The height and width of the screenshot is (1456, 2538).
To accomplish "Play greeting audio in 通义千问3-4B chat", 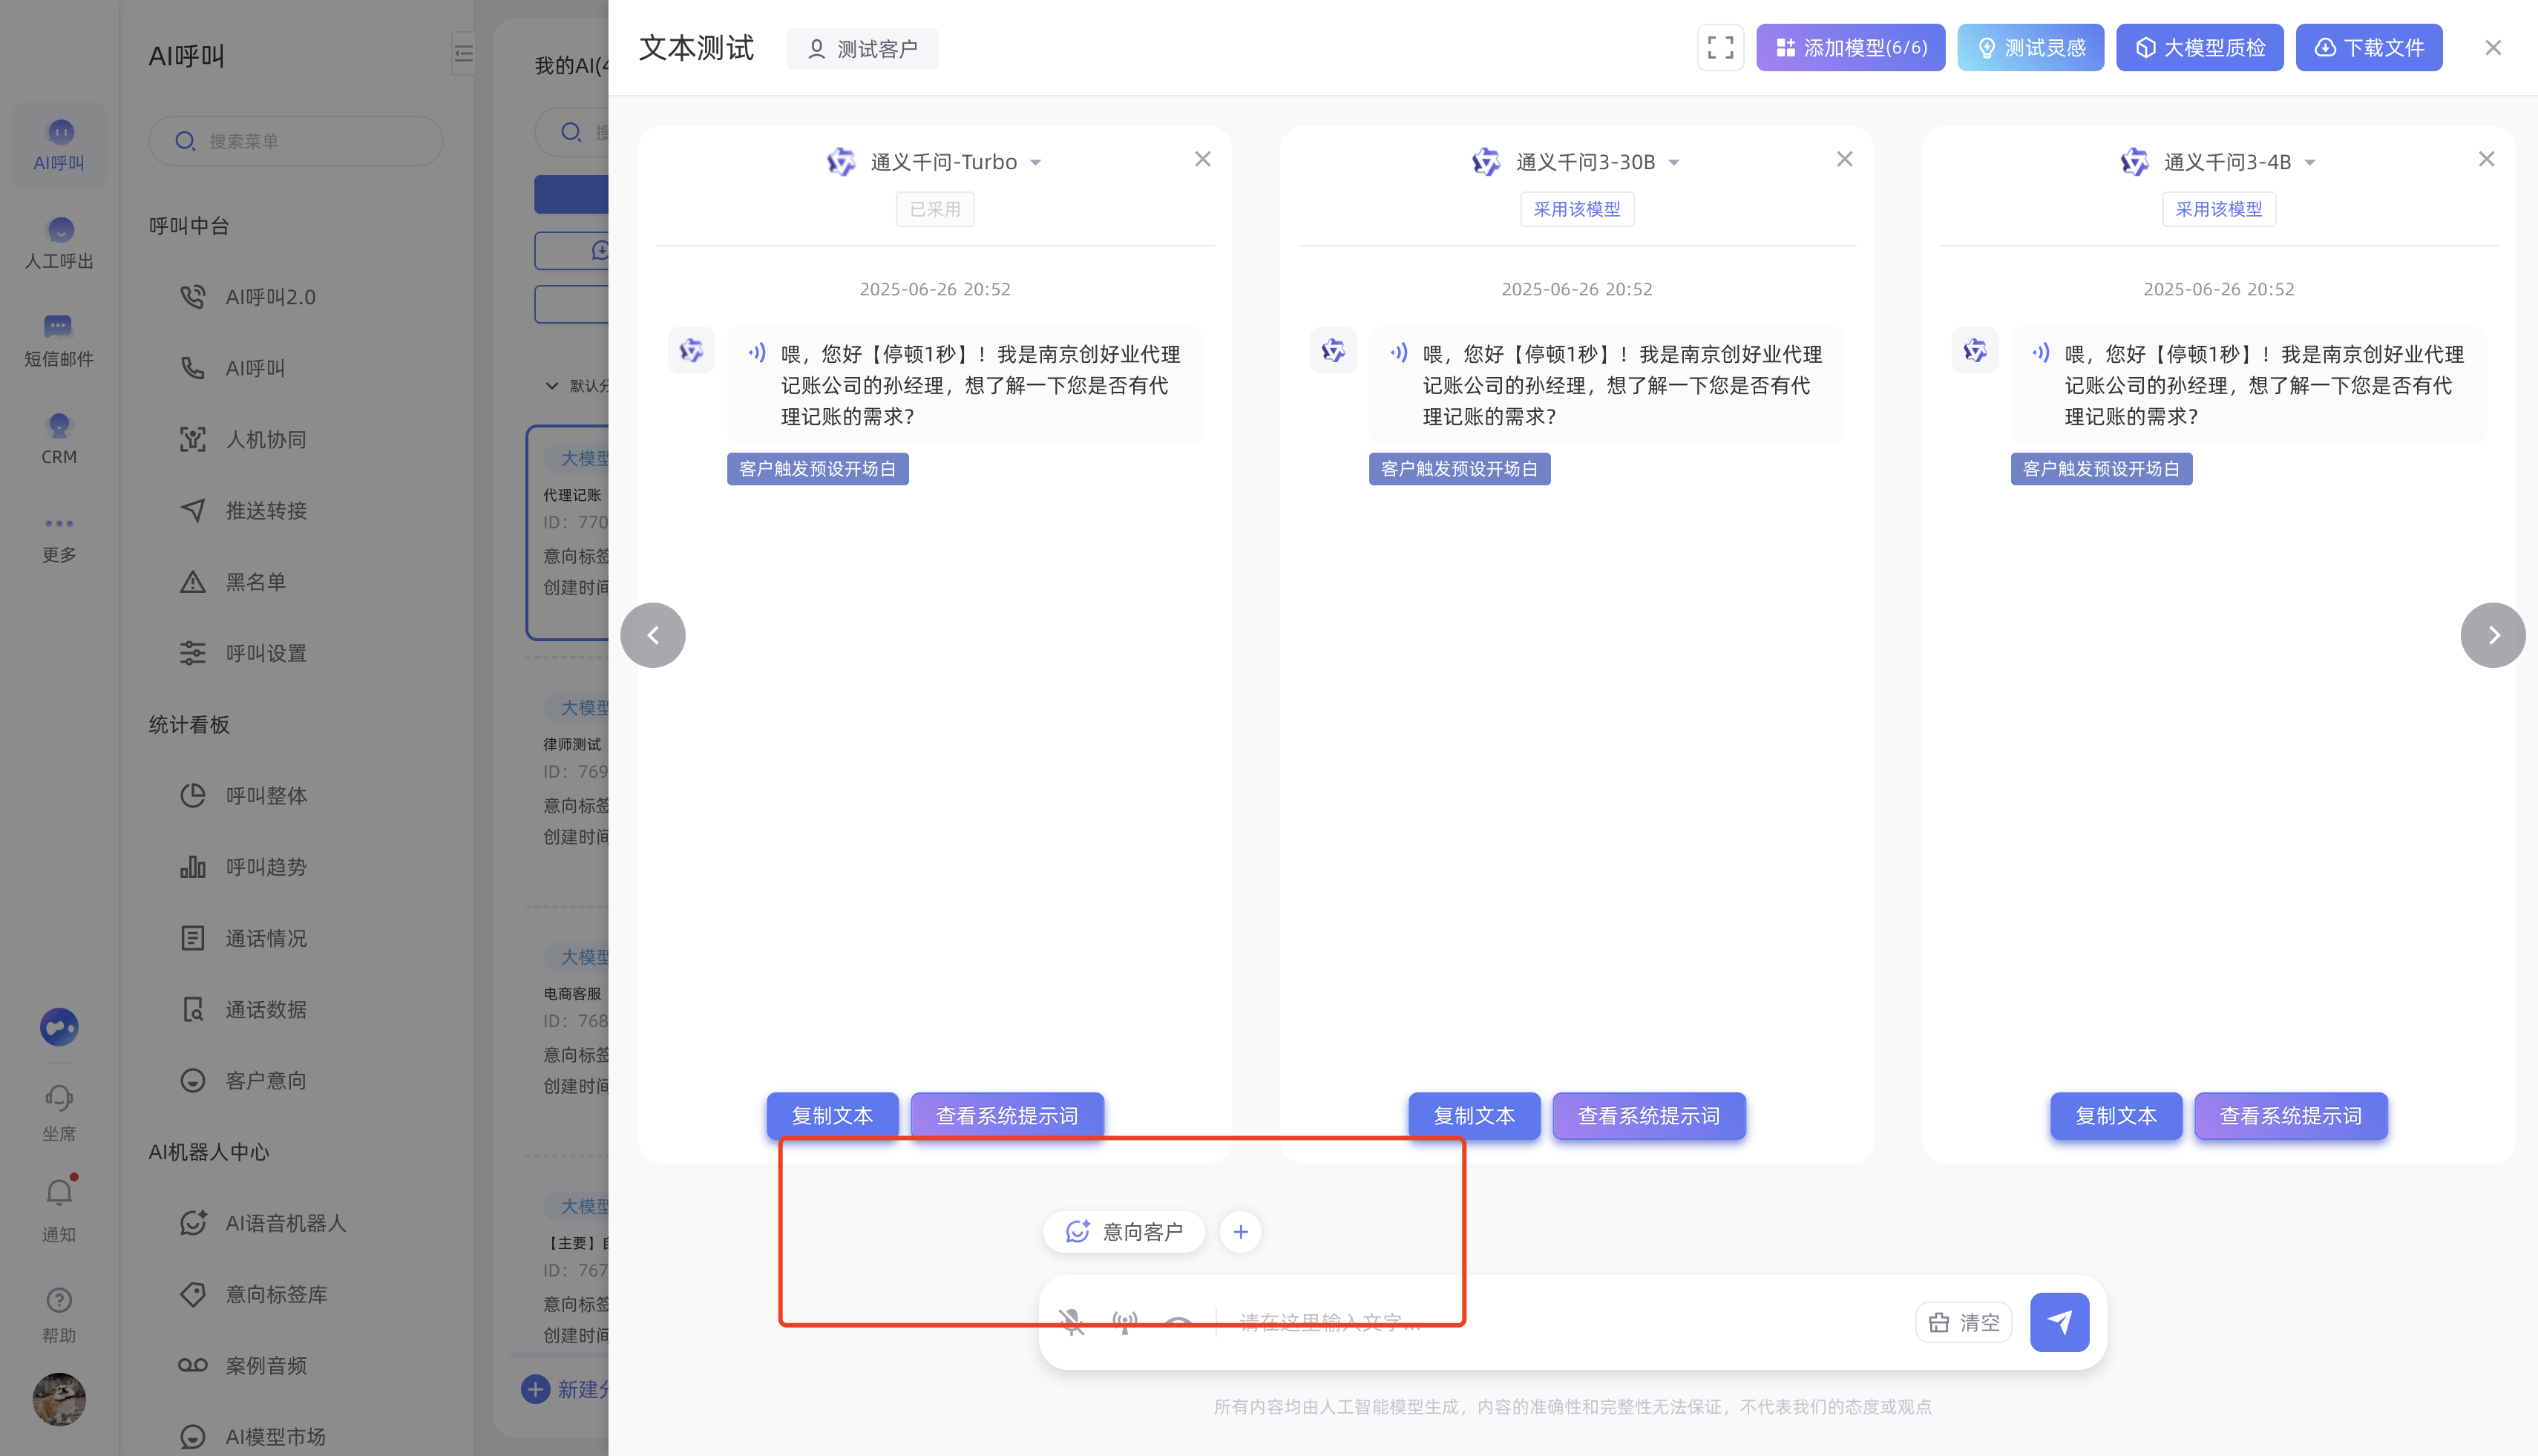I will click(x=2041, y=352).
